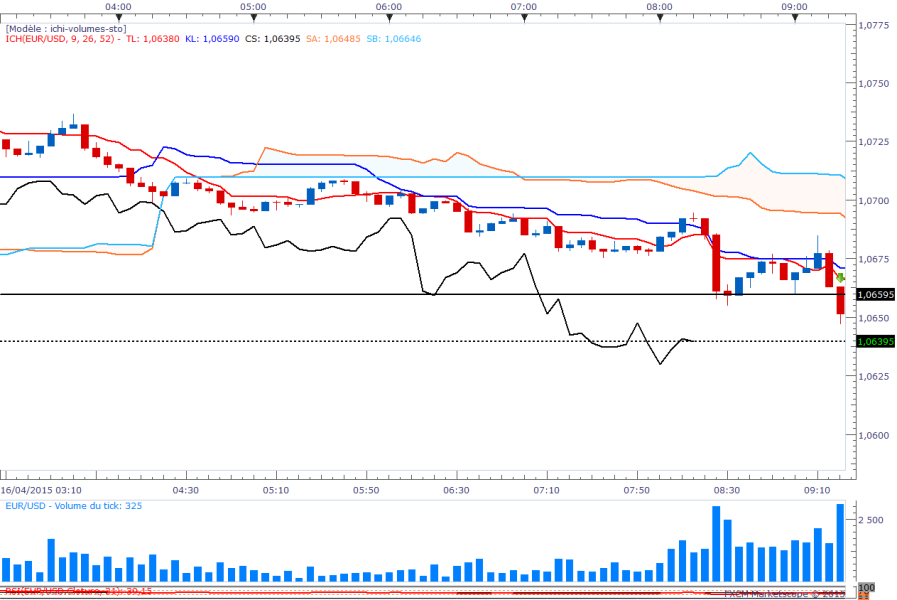Click the 09:10 bottom time label
The image size is (897, 600).
[817, 490]
